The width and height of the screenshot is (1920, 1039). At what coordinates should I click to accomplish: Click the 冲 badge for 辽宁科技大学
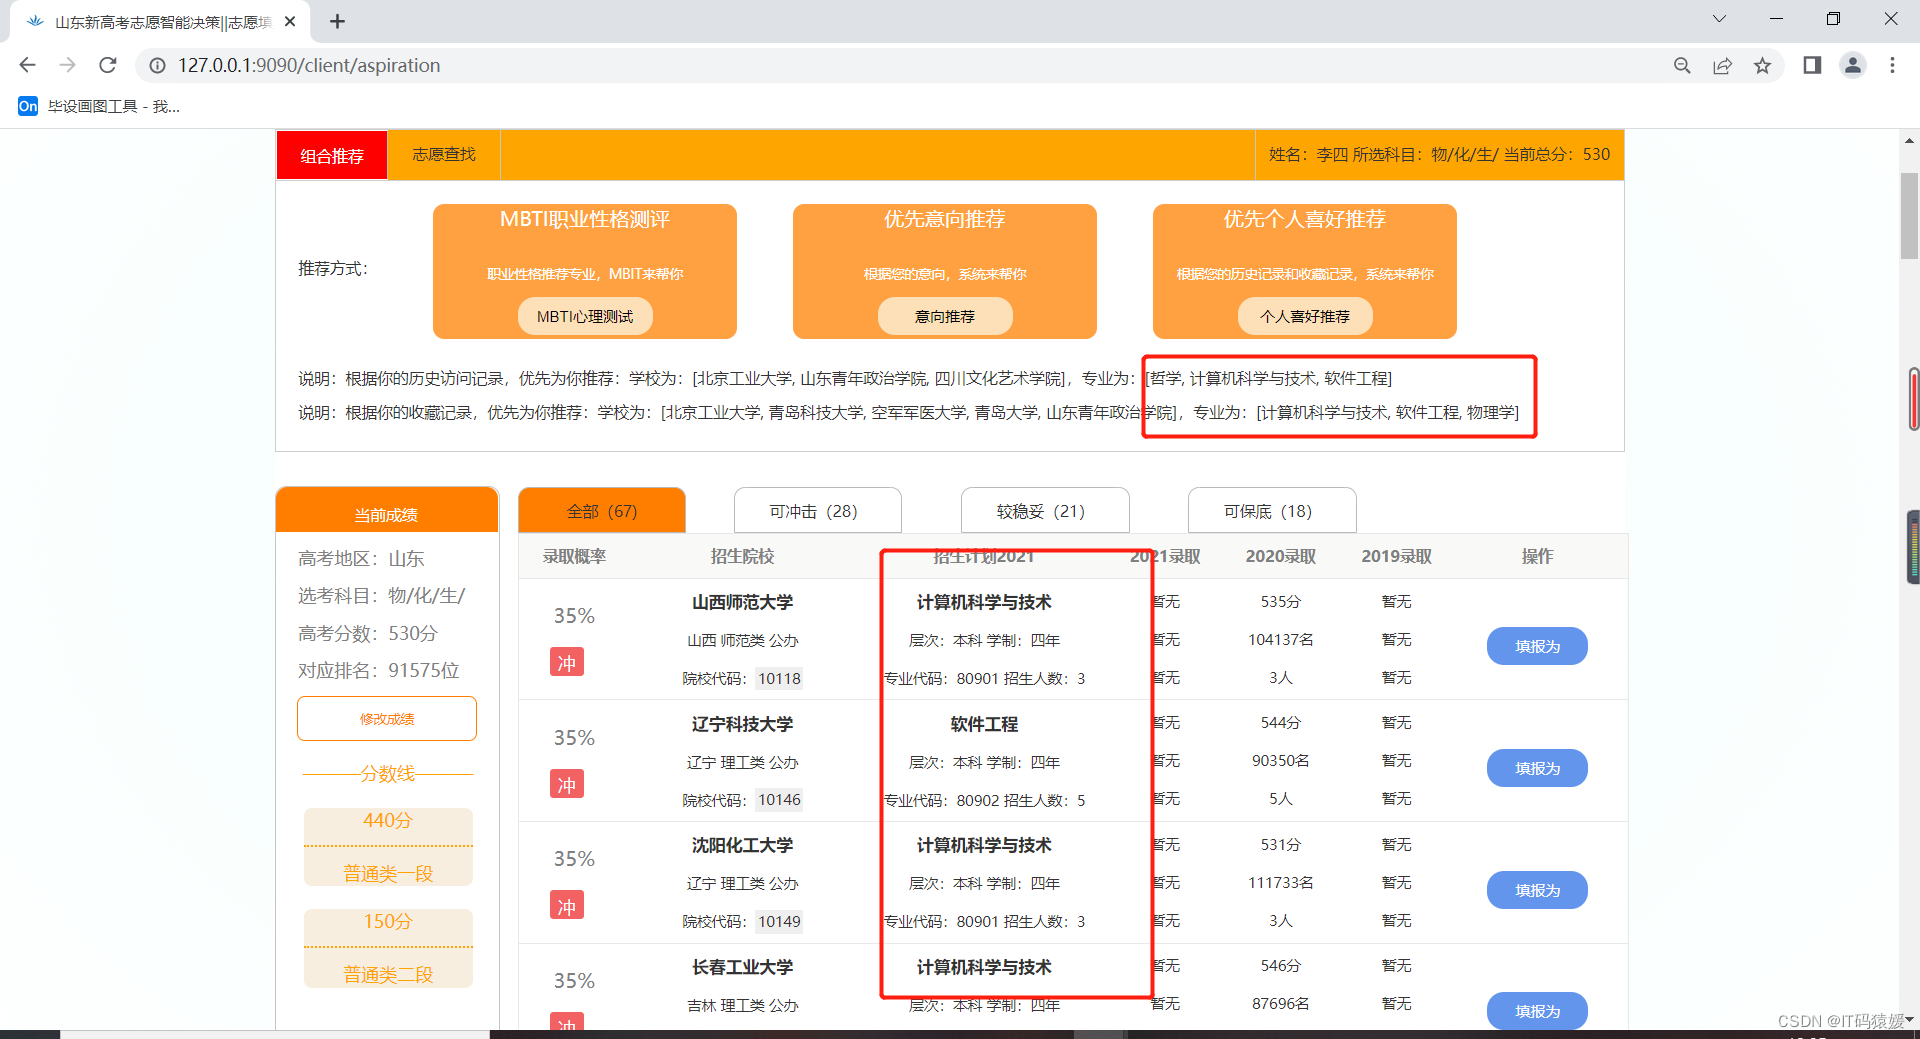pyautogui.click(x=567, y=784)
